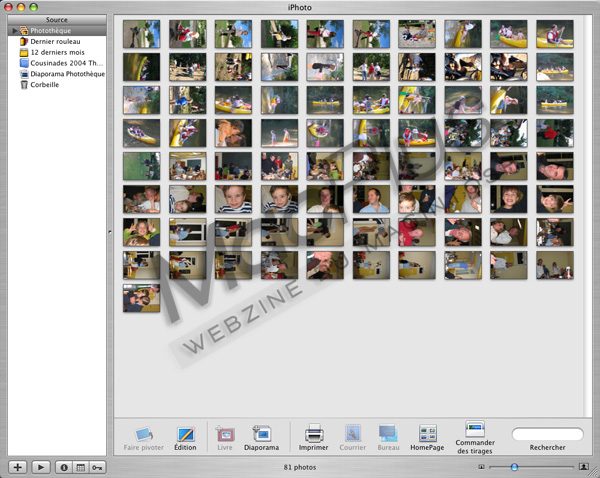Select 12 derniers mois album
Image resolution: width=600 pixels, height=478 pixels.
[x=57, y=52]
